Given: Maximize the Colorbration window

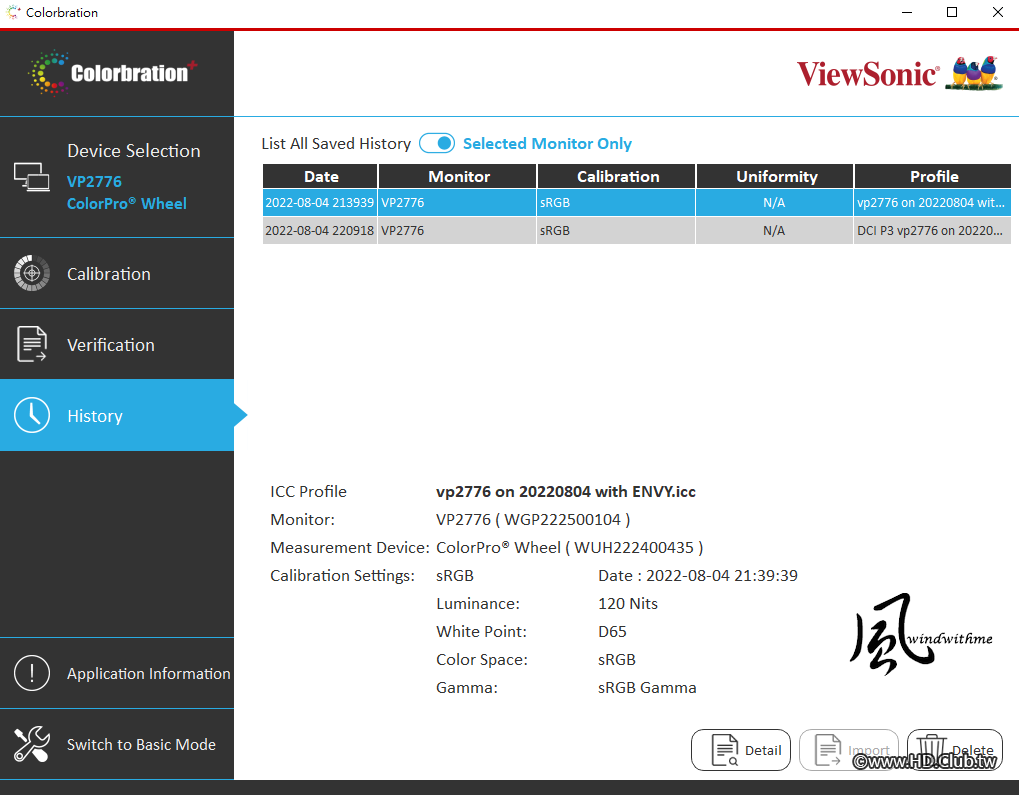Looking at the screenshot, I should point(952,12).
